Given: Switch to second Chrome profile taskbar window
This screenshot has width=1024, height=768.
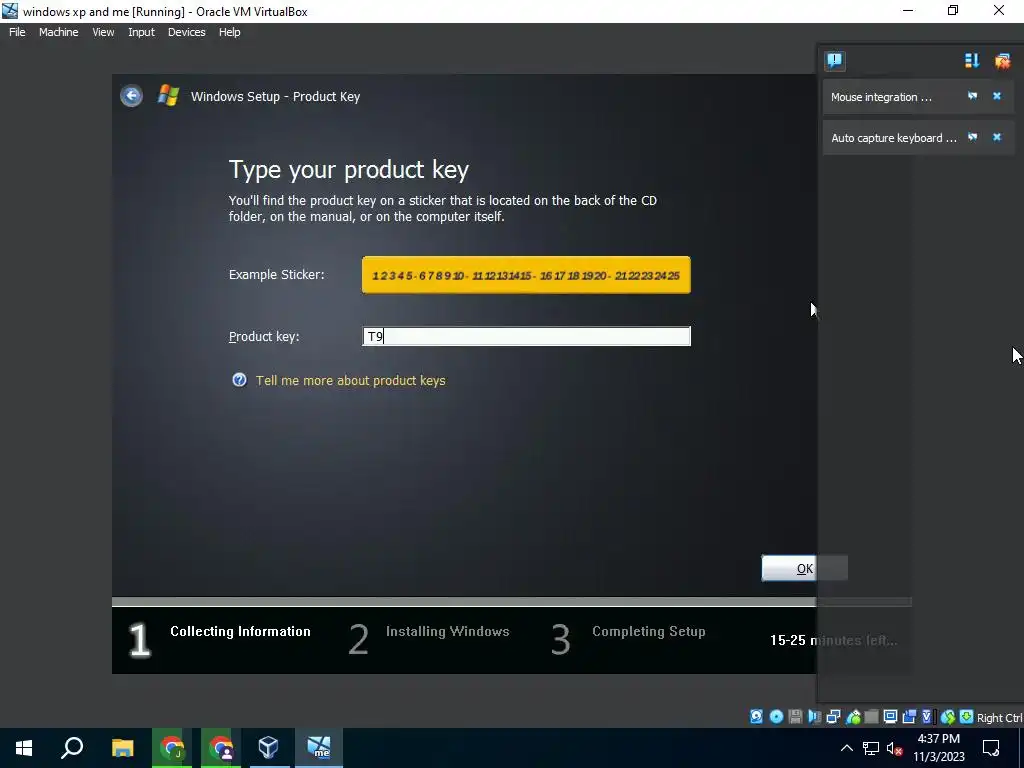Looking at the screenshot, I should (x=221, y=748).
